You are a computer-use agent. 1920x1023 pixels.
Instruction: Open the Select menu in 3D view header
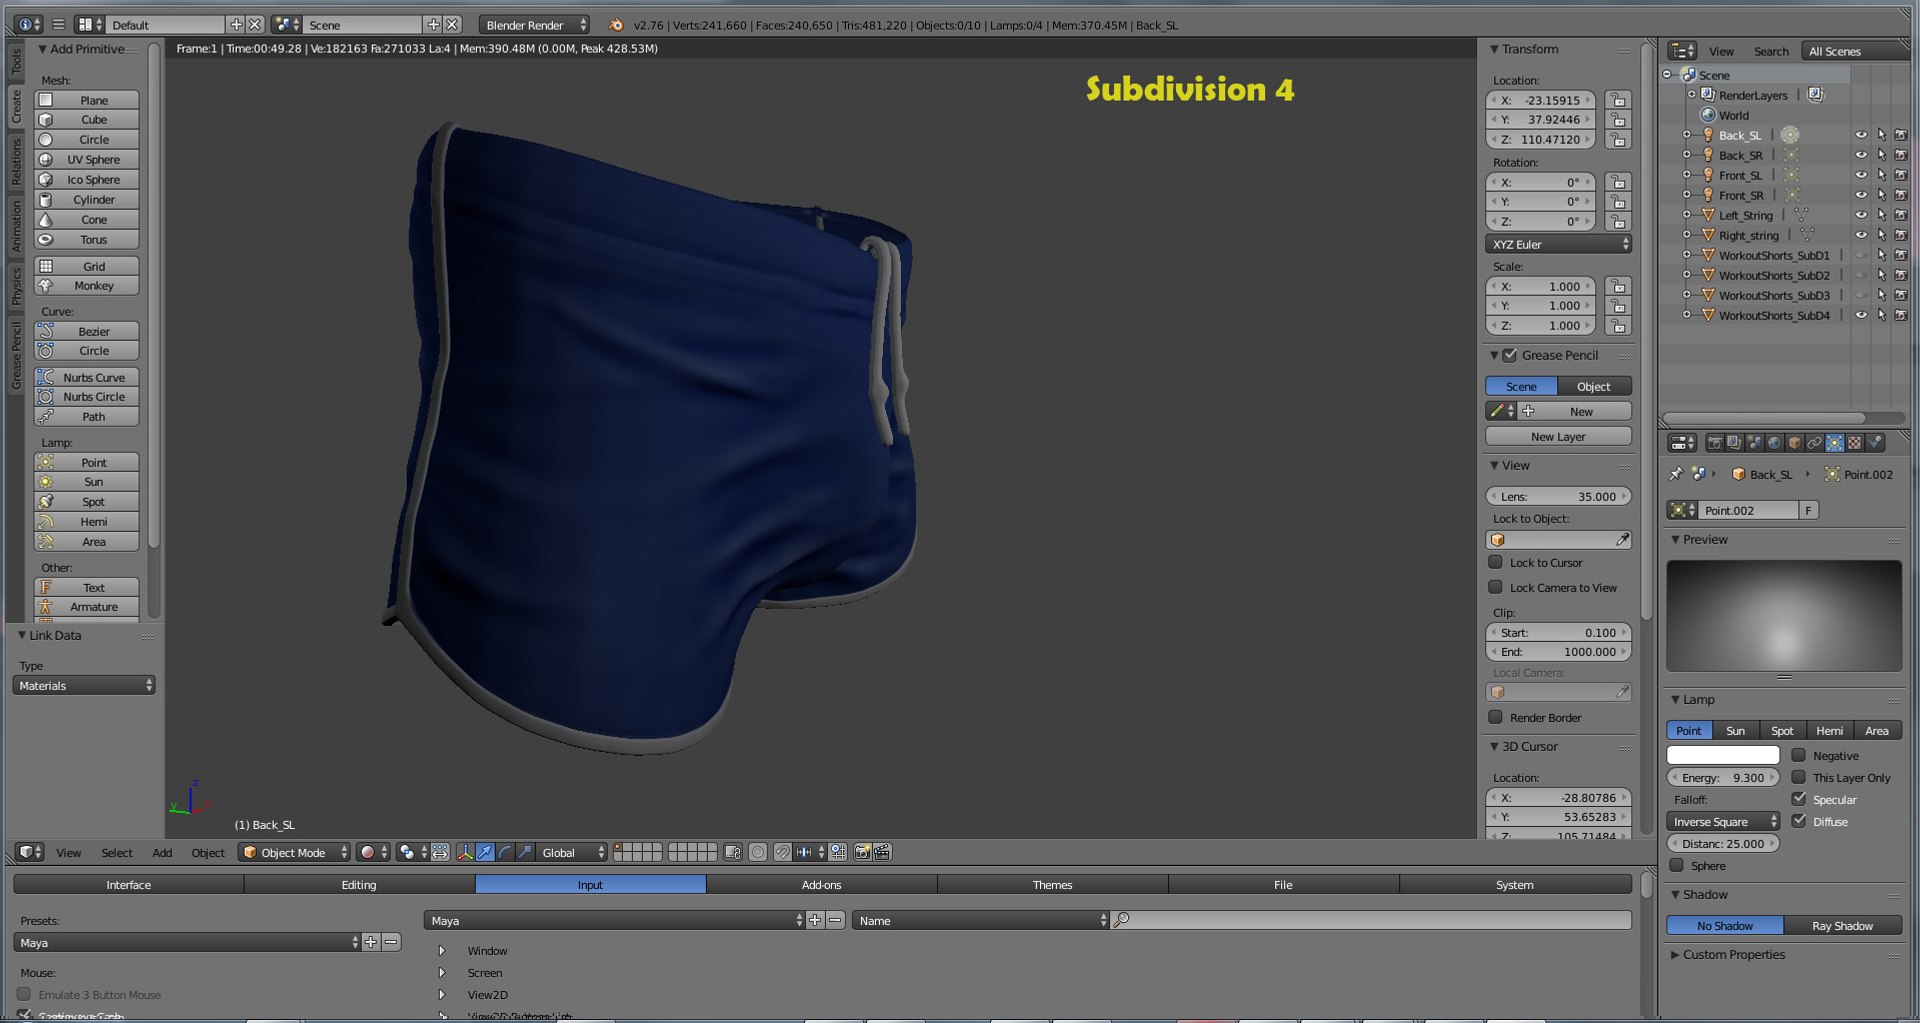pyautogui.click(x=117, y=853)
